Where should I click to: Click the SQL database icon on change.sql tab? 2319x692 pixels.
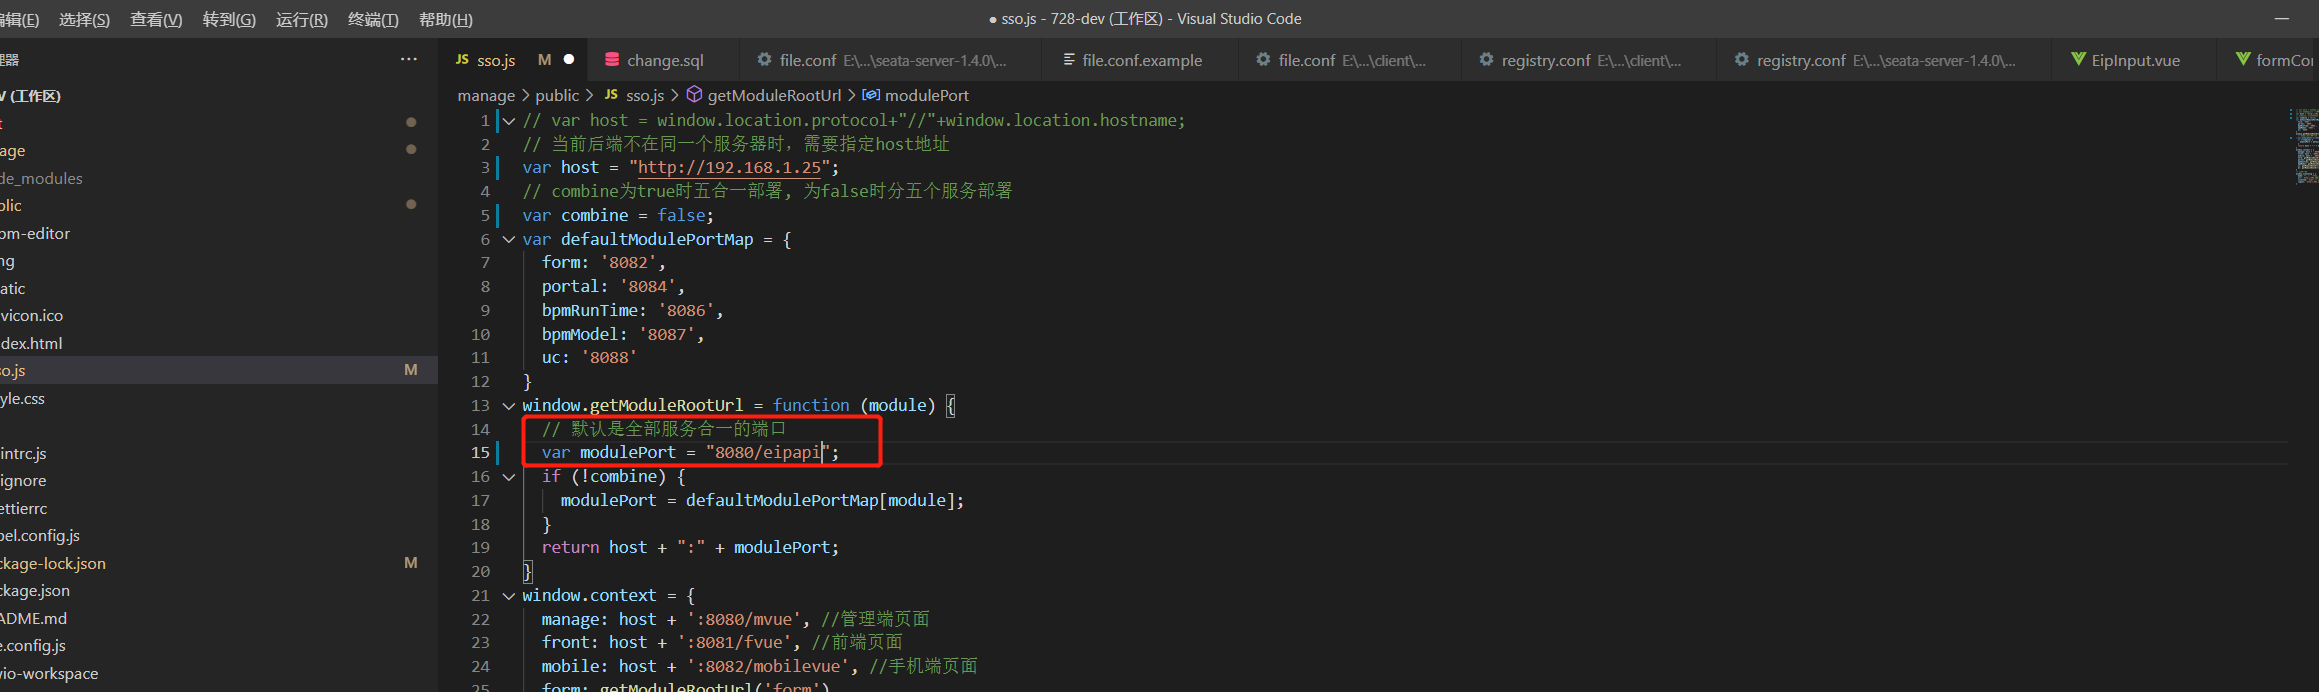tap(612, 60)
